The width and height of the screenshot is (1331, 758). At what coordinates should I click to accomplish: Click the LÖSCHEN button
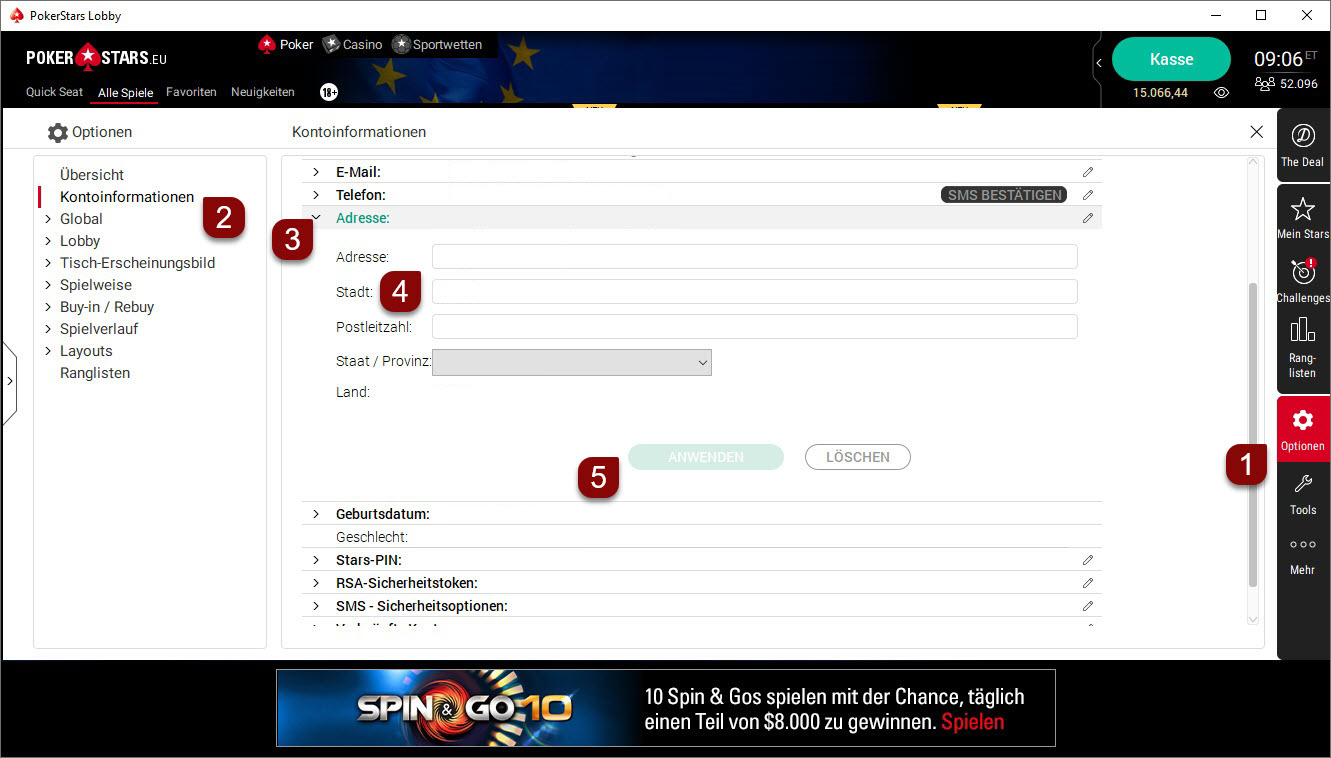coord(858,457)
